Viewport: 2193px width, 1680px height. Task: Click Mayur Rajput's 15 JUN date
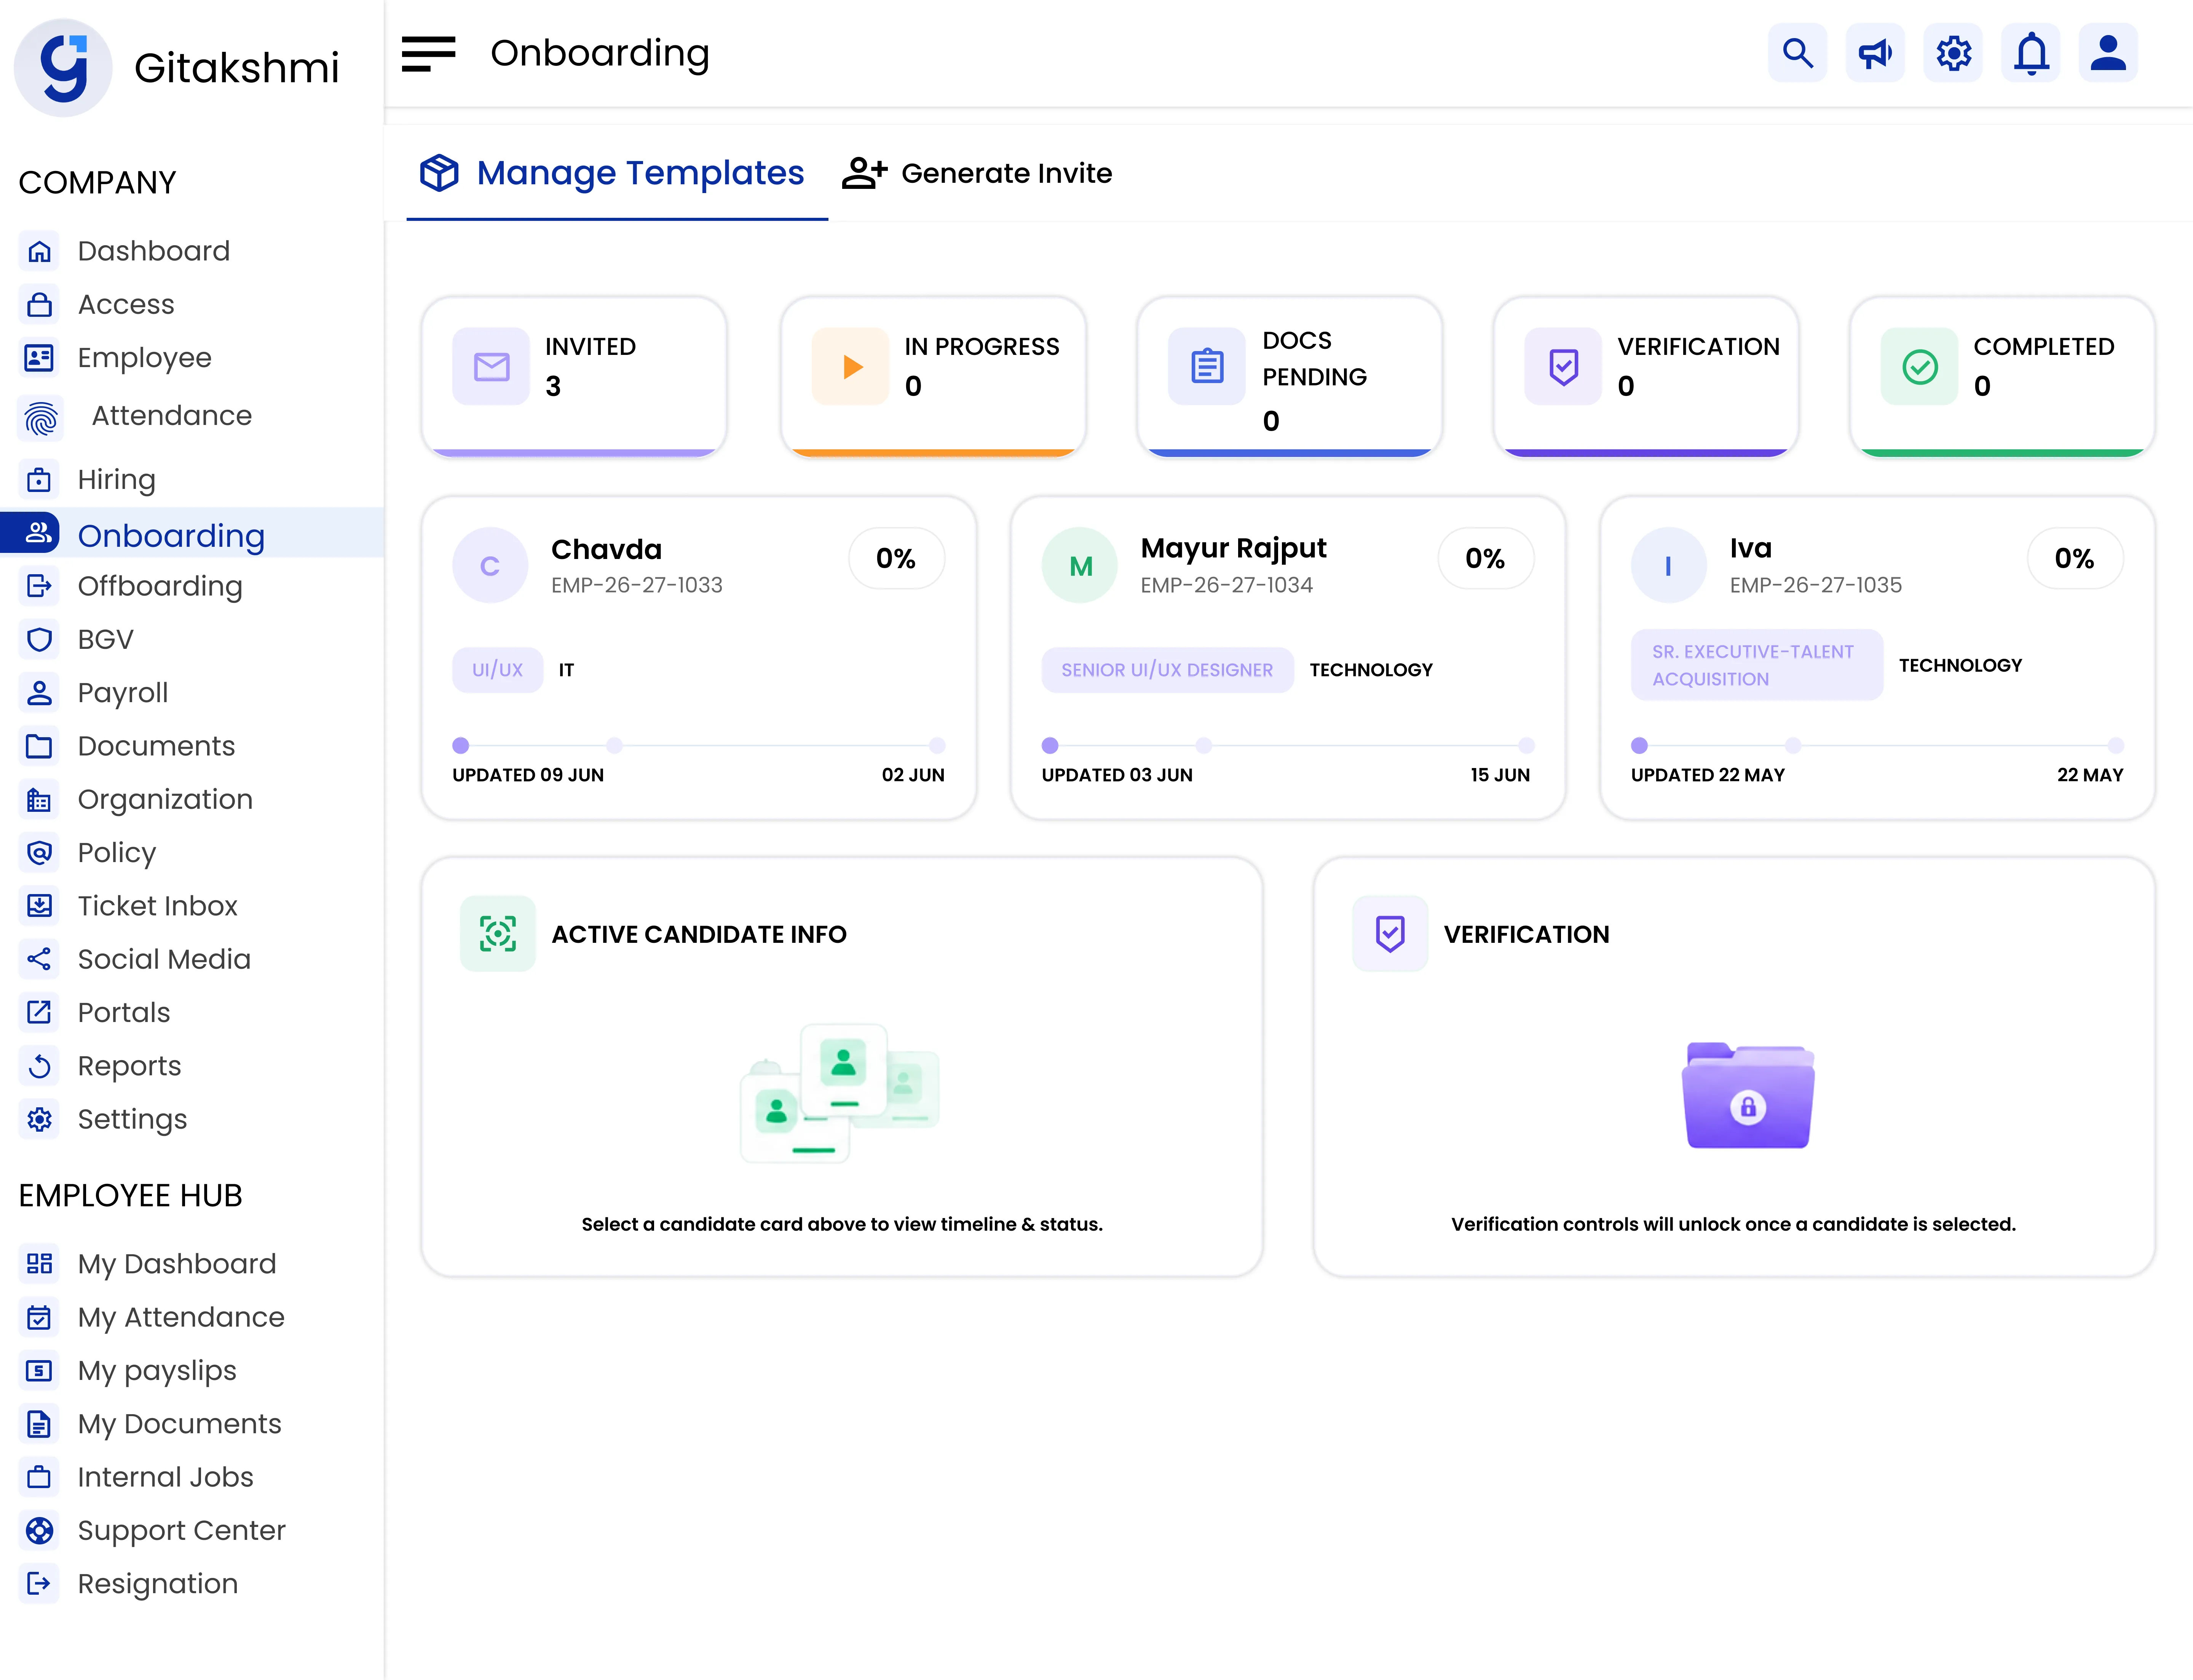[x=1500, y=775]
